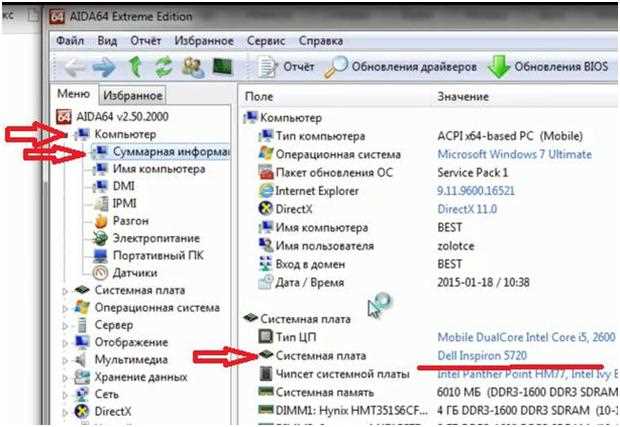The height and width of the screenshot is (427, 620).
Task: Open the Справка menu
Action: (321, 41)
